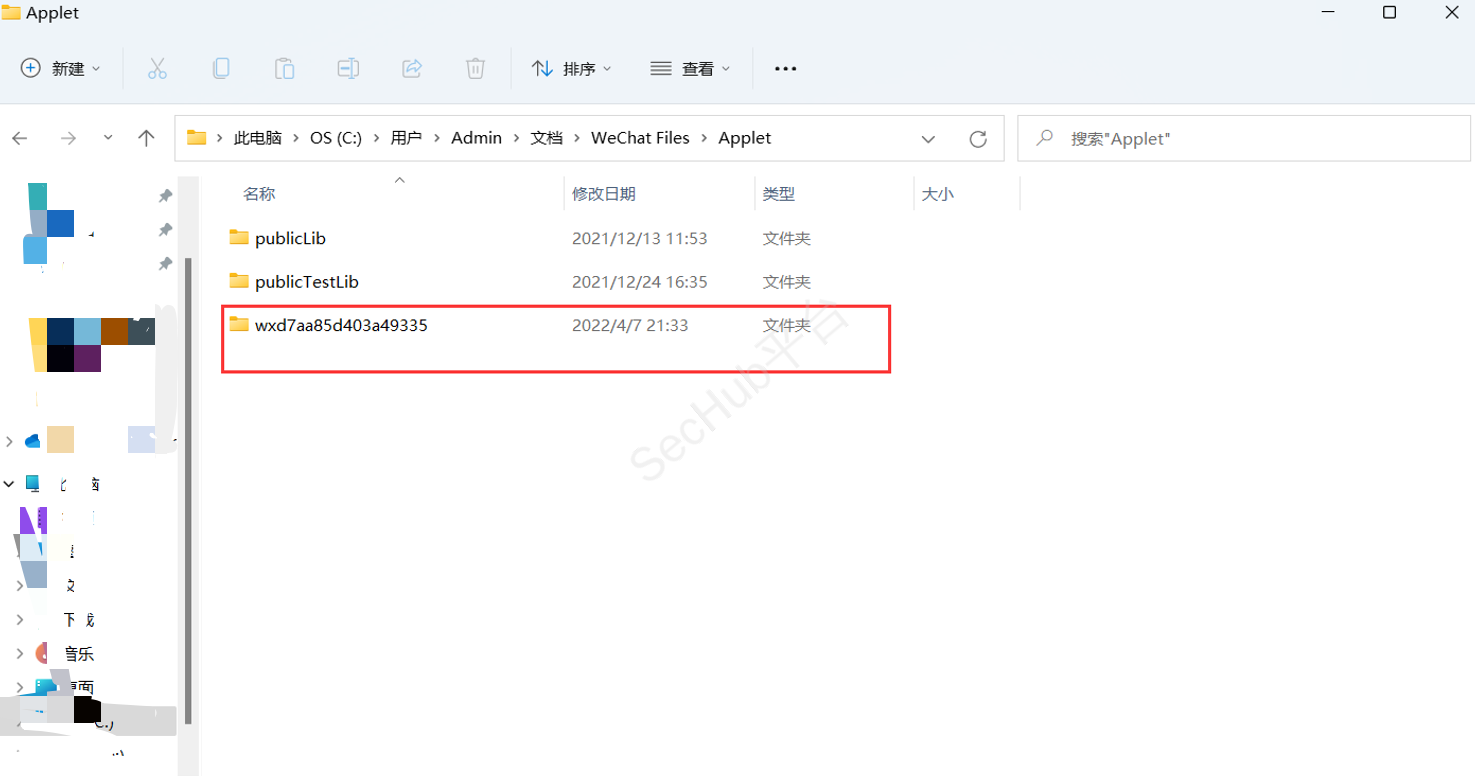This screenshot has height=776, width=1475.
Task: Open the 查看 (View) dropdown
Action: pos(690,68)
